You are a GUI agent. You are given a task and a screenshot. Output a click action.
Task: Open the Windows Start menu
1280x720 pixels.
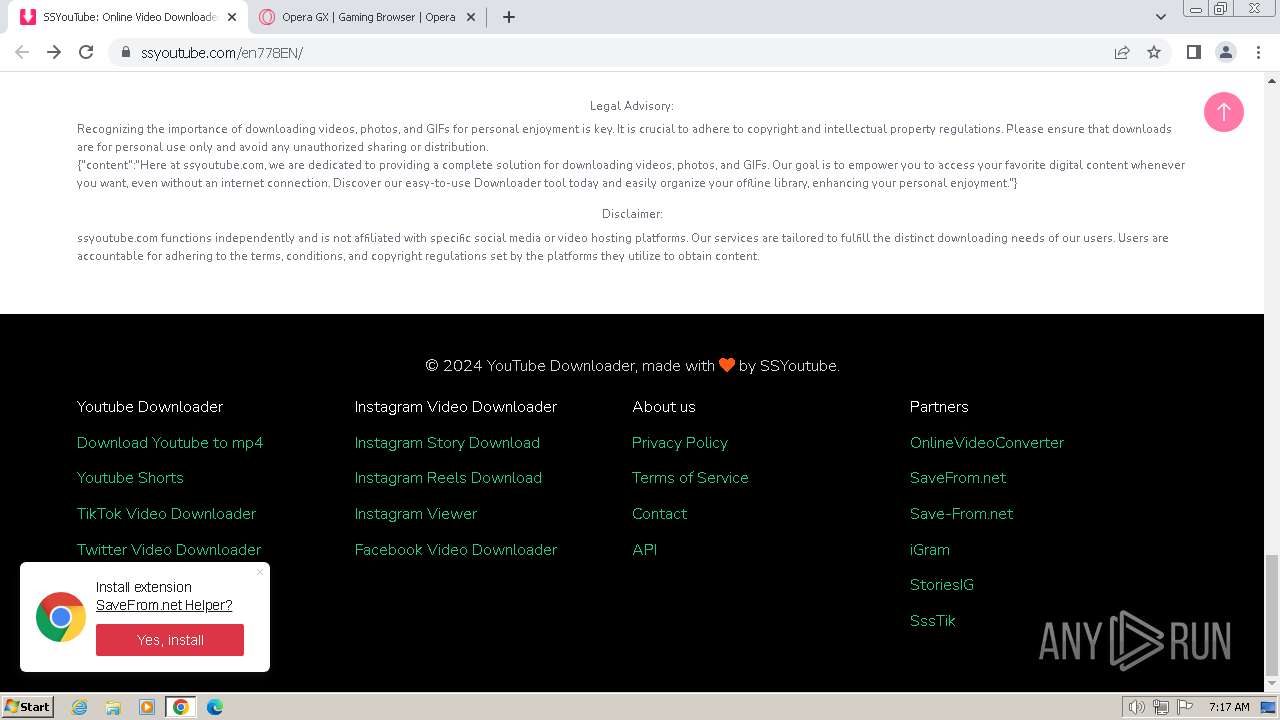(x=28, y=707)
